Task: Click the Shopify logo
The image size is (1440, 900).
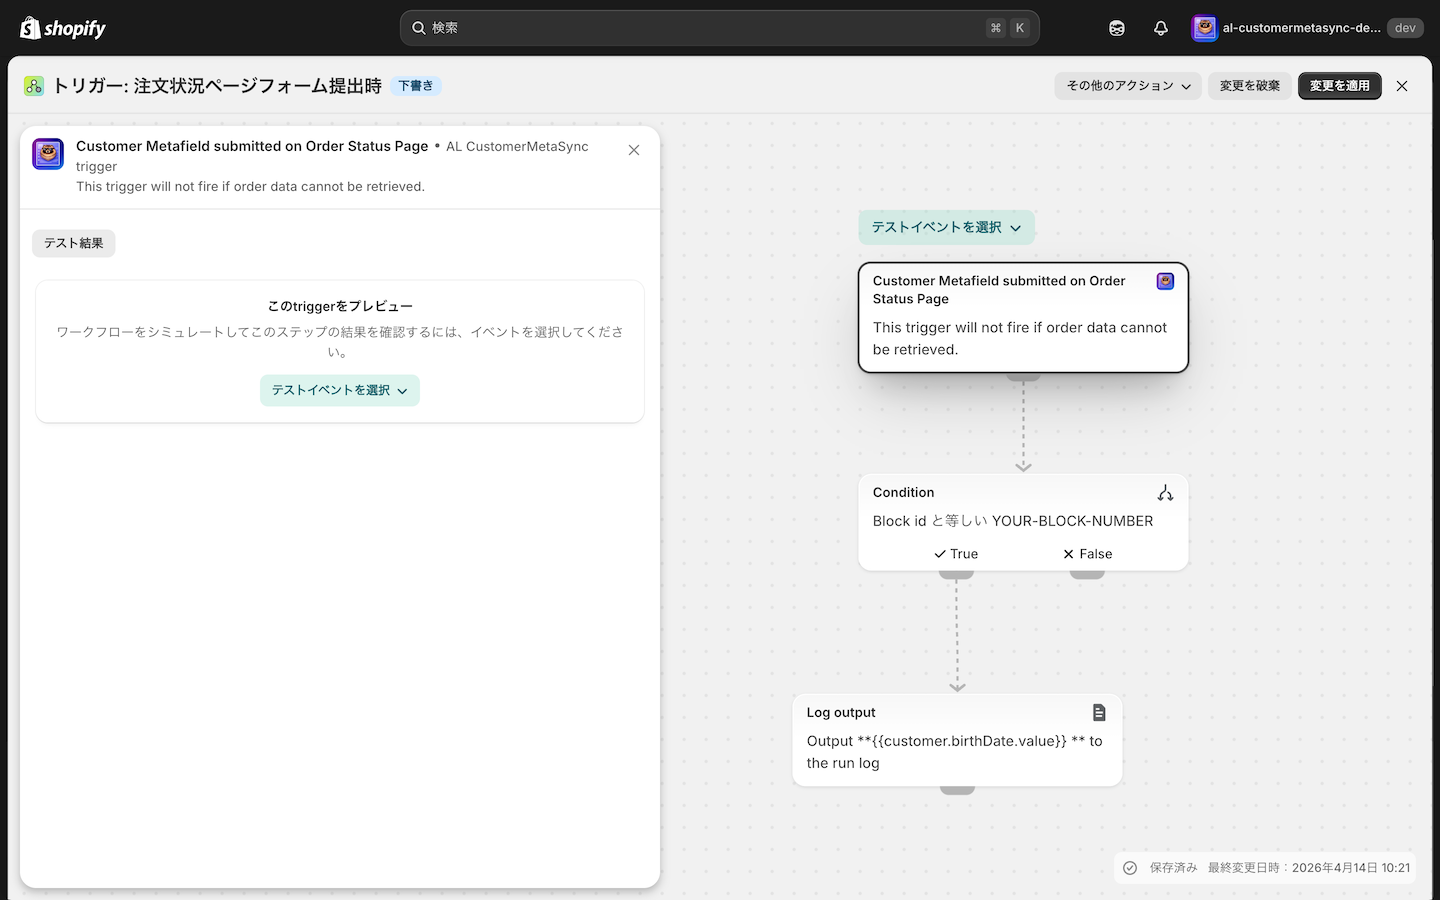Action: [x=63, y=28]
